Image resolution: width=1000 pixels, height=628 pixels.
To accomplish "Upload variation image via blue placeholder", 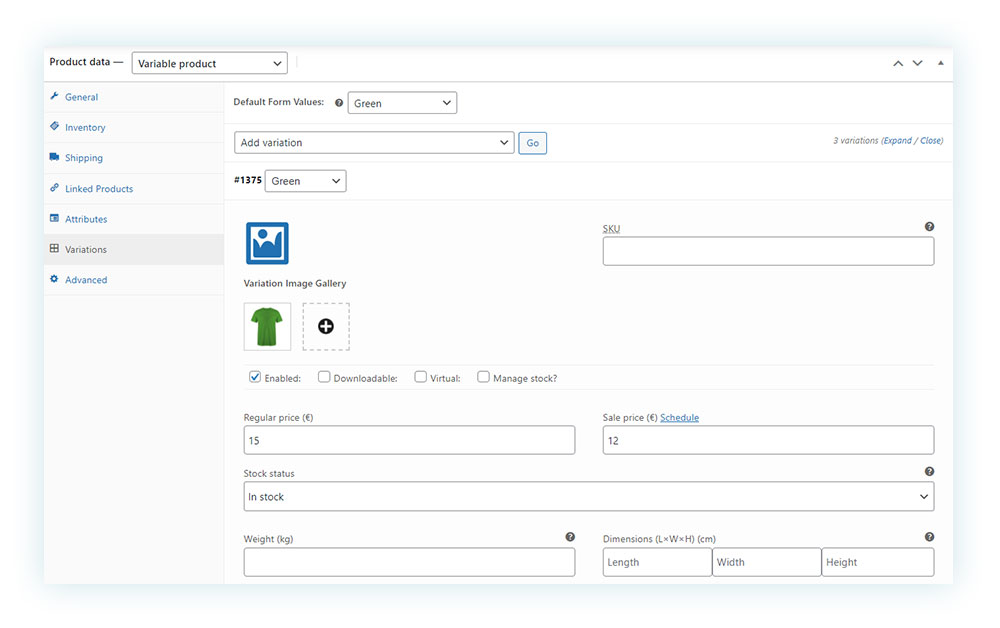I will [x=267, y=243].
